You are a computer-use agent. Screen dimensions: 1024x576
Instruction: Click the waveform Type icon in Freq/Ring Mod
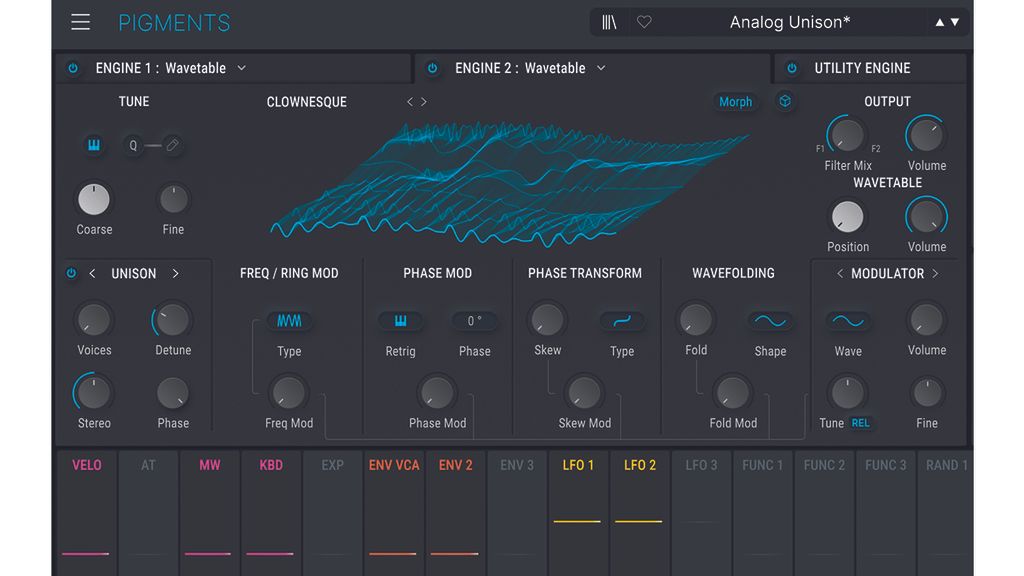(289, 321)
